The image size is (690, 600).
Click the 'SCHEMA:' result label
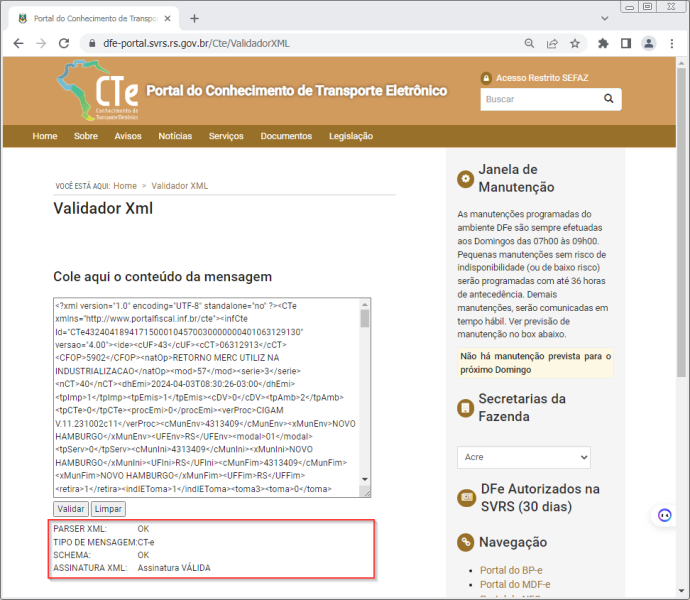coord(72,555)
